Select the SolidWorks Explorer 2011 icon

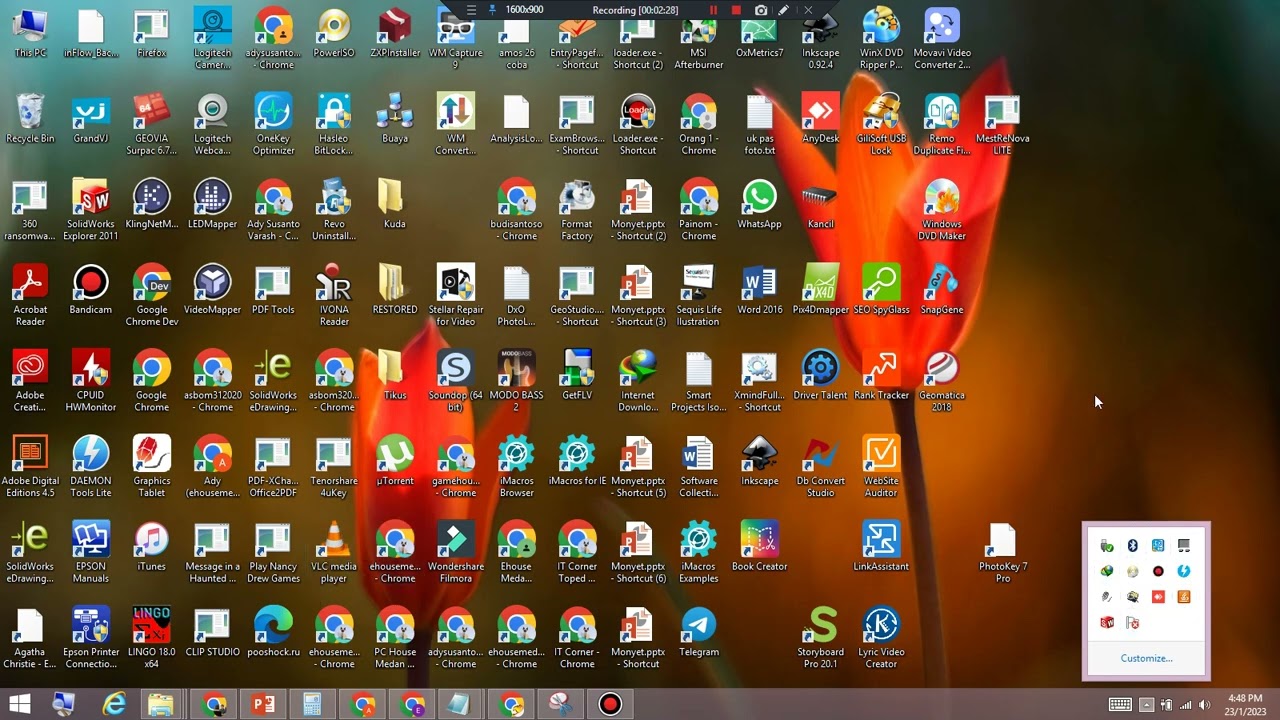coord(91,210)
